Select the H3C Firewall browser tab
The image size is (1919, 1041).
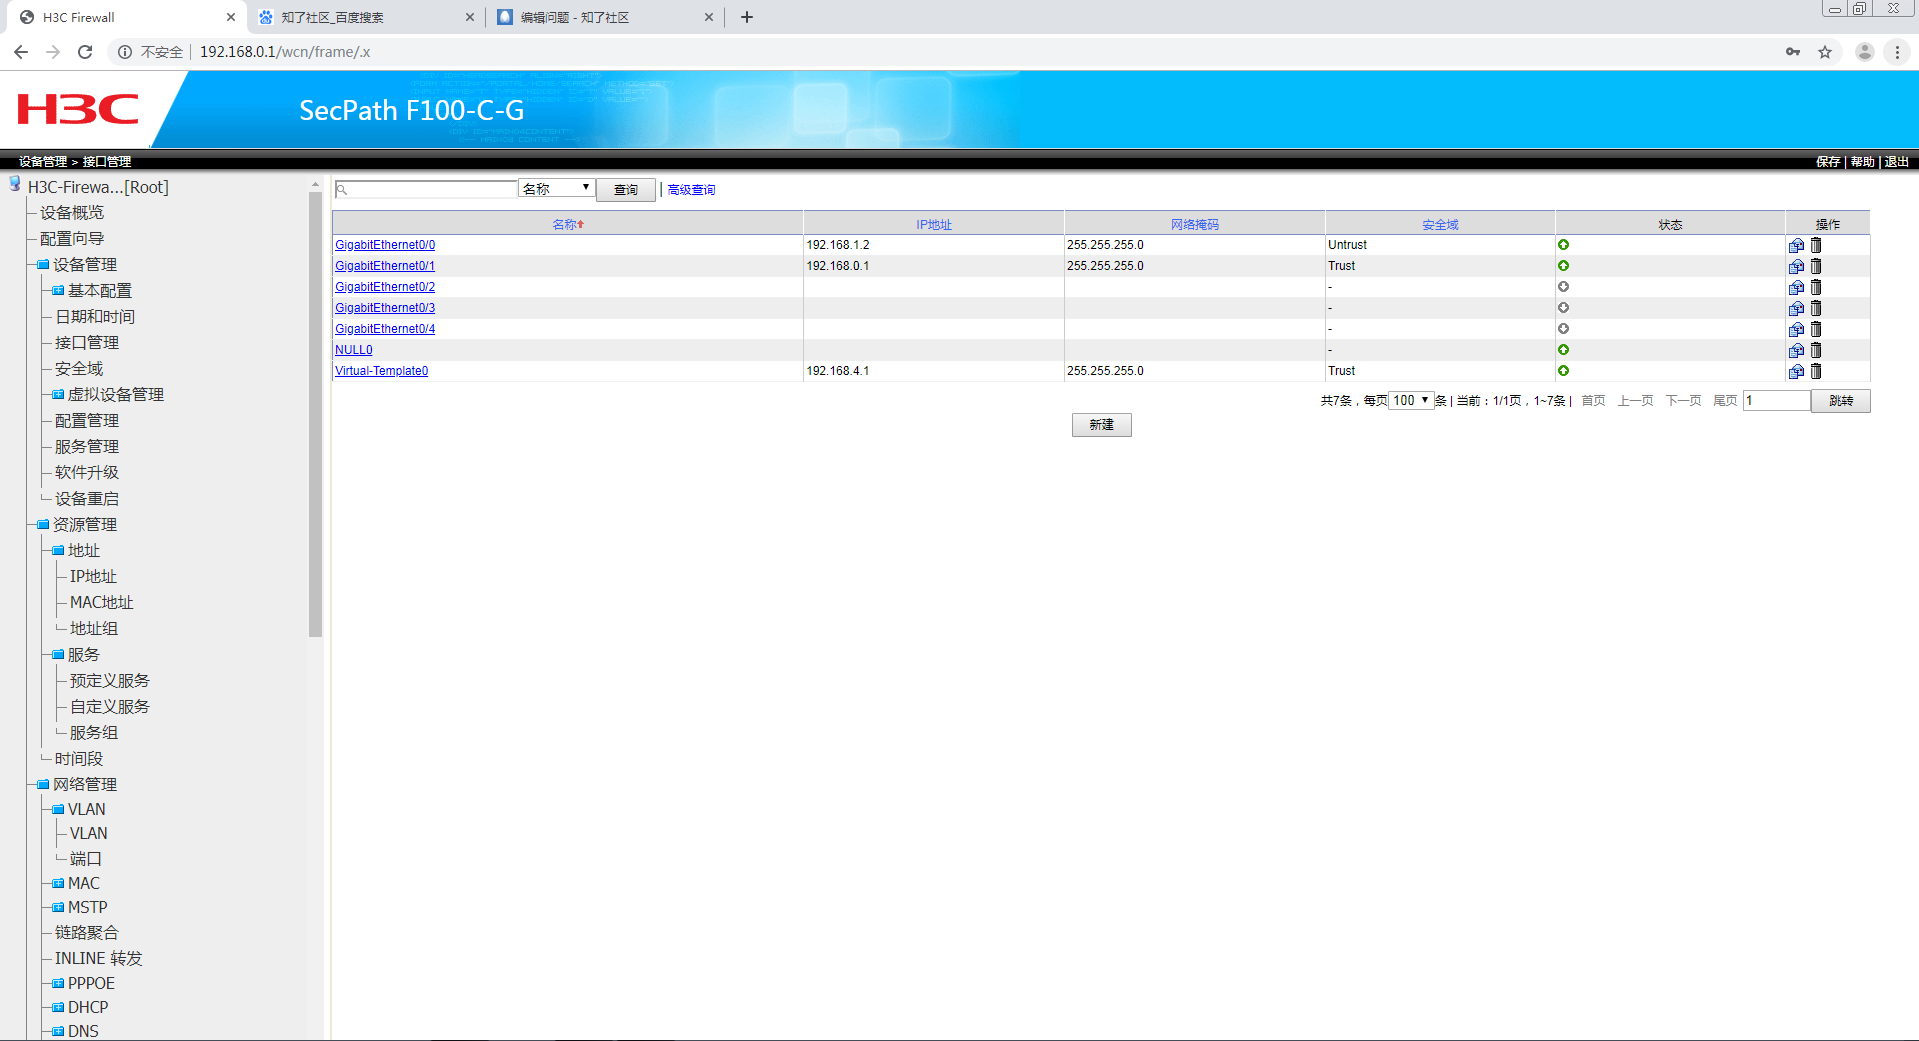point(127,17)
